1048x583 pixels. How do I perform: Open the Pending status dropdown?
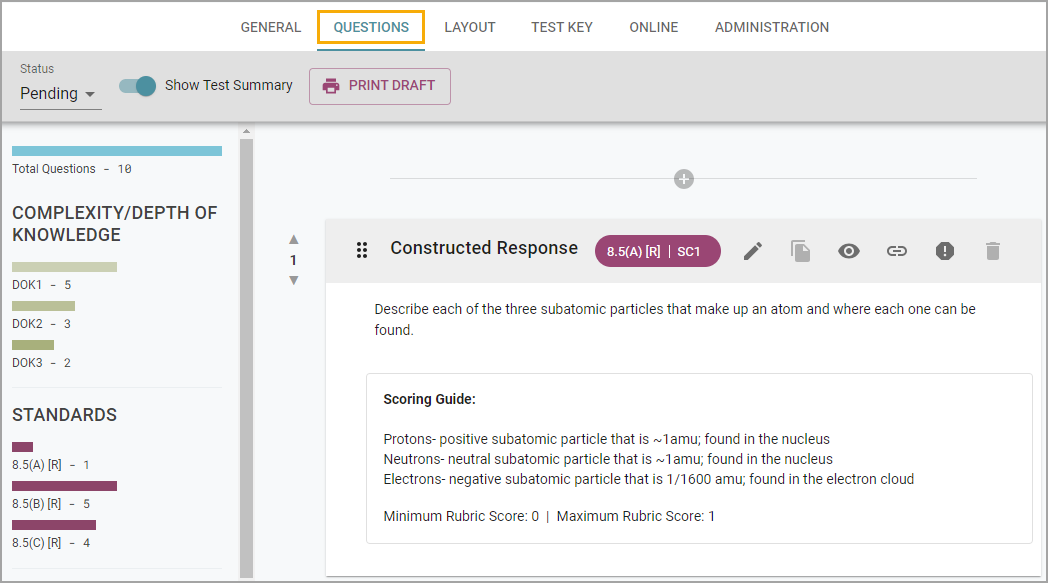[x=58, y=94]
